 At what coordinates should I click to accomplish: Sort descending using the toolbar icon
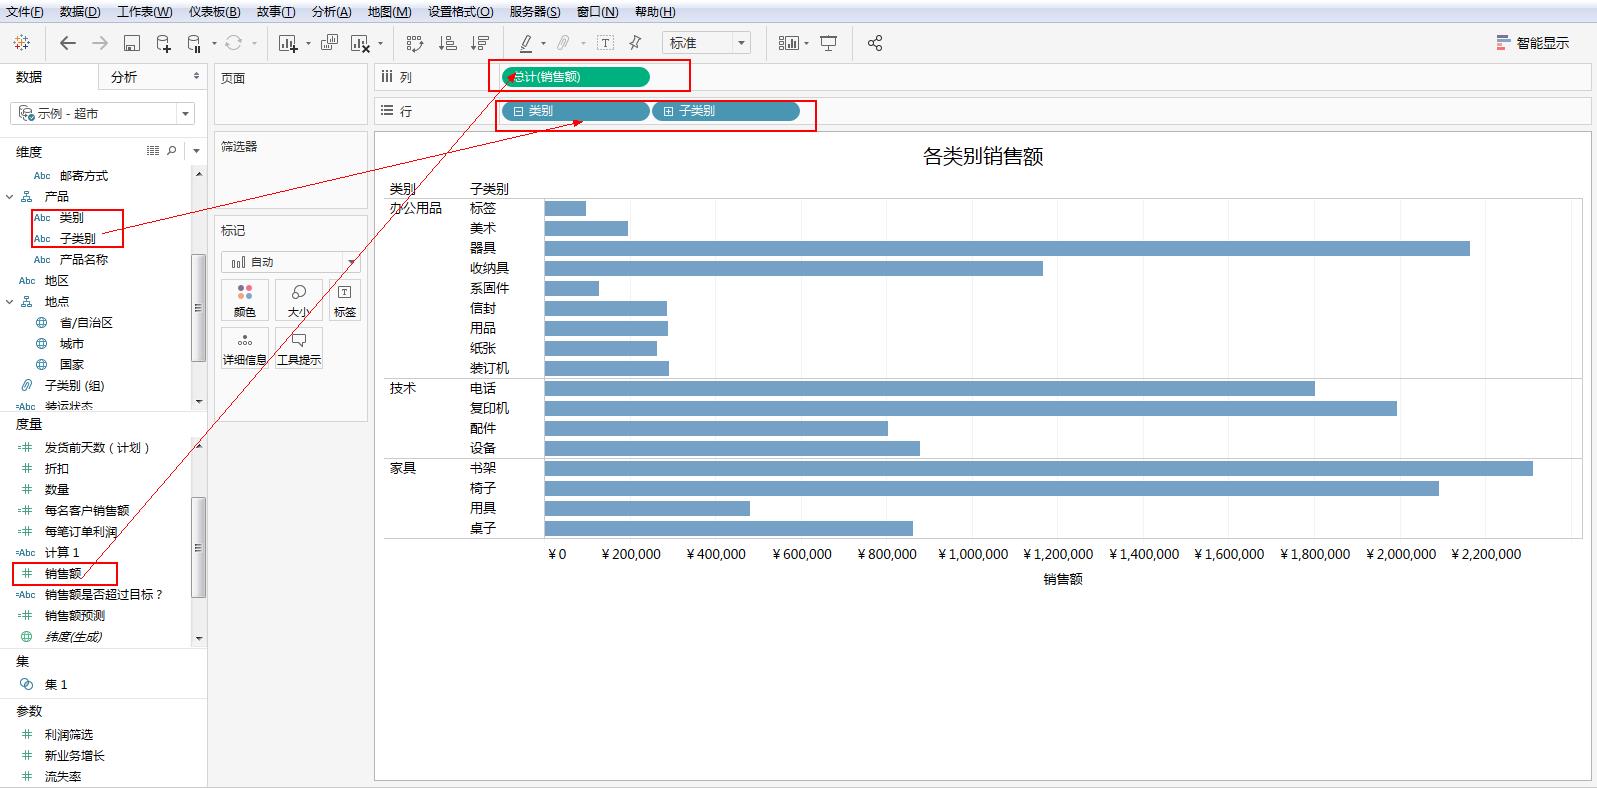(x=480, y=43)
